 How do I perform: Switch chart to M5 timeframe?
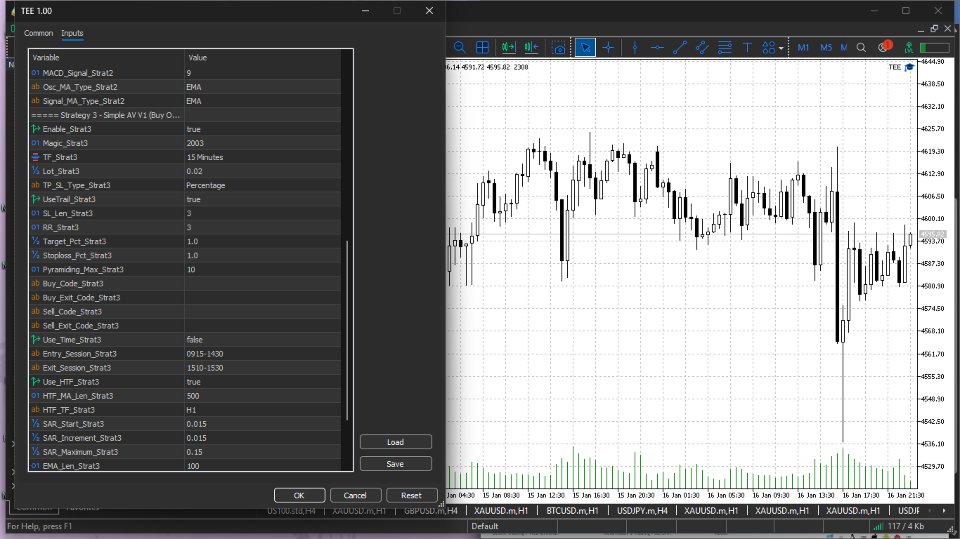[826, 48]
